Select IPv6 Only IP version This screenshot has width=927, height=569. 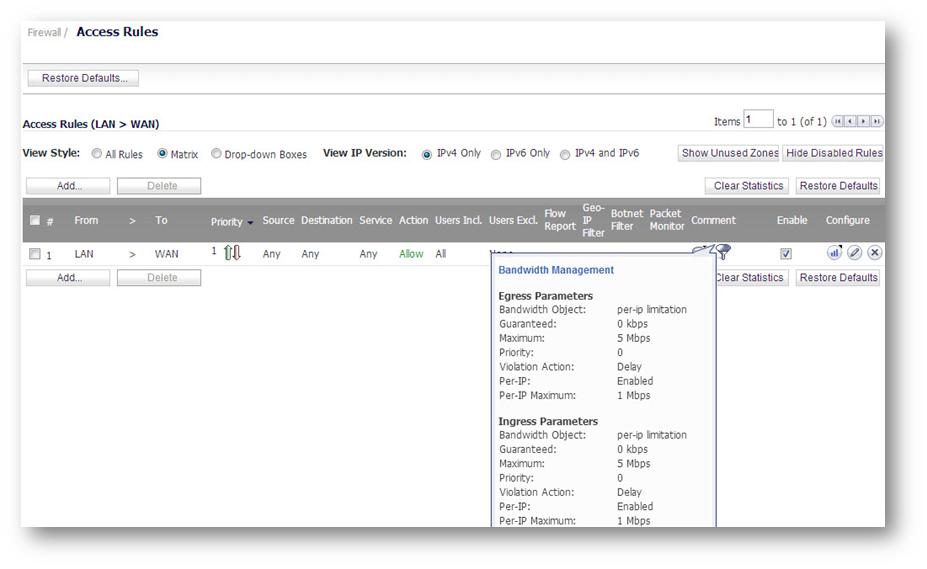(496, 155)
